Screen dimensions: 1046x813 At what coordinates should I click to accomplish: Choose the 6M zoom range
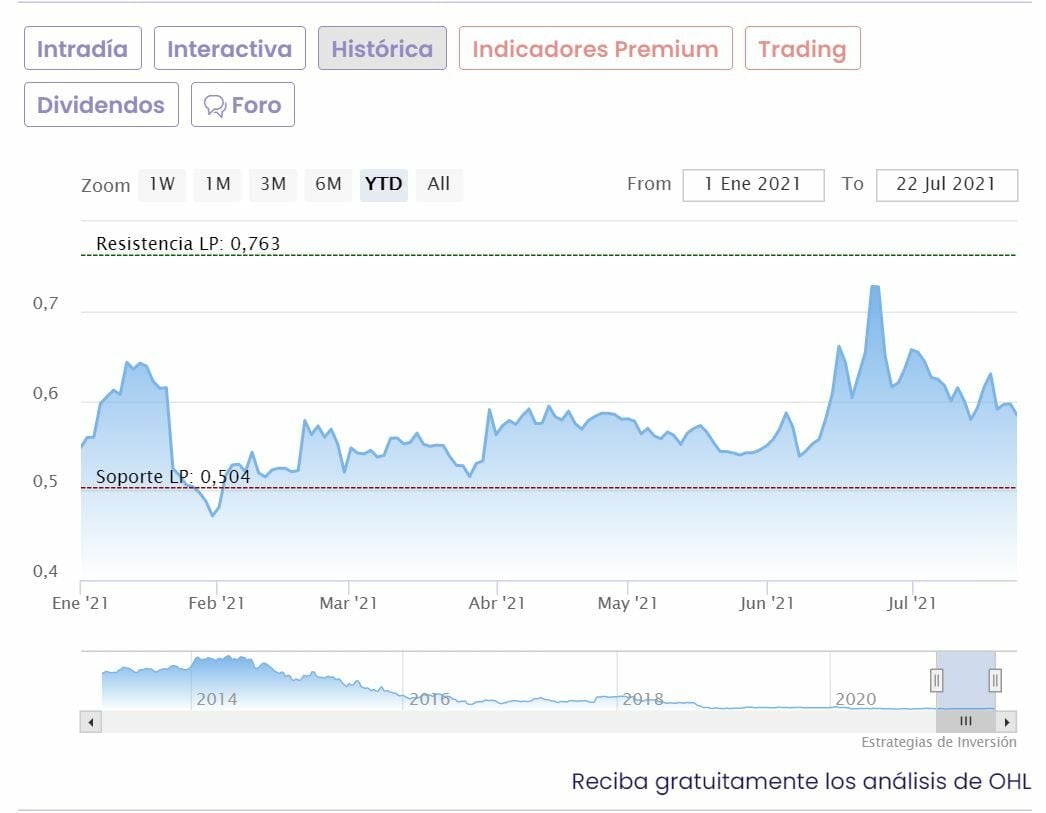pos(328,184)
